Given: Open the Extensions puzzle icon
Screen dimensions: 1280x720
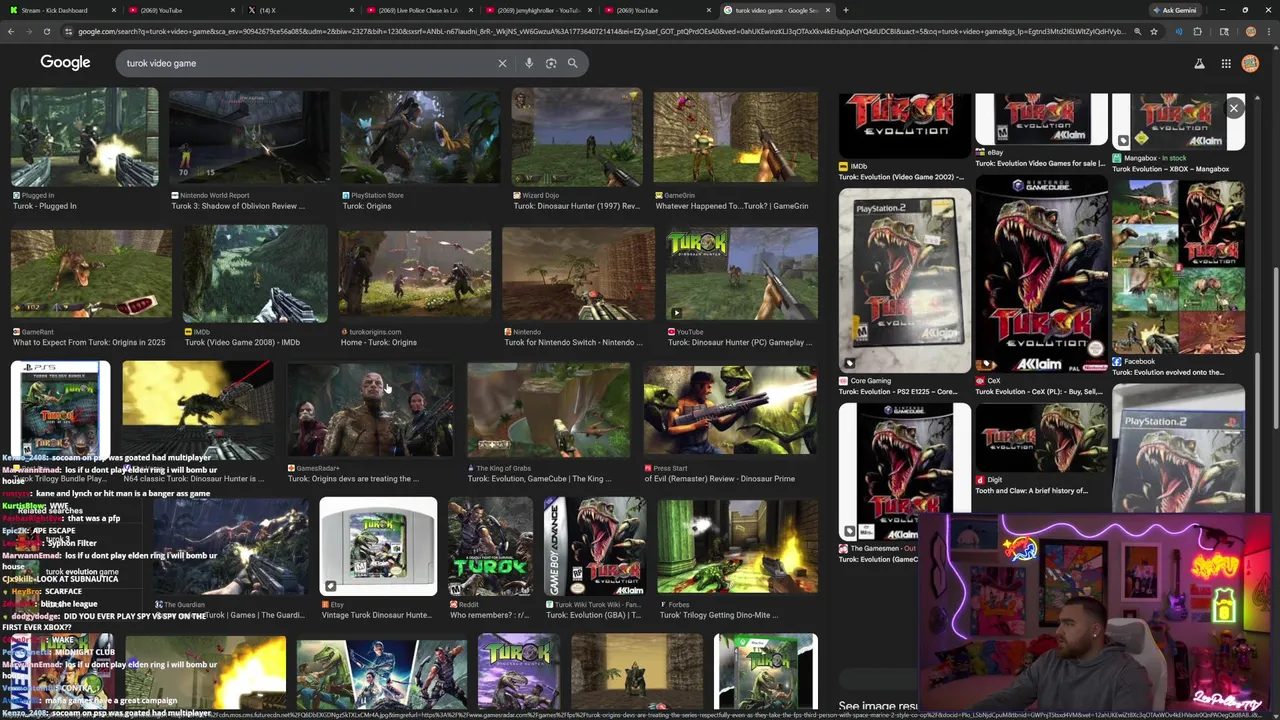Looking at the screenshot, I should pyautogui.click(x=1197, y=31).
